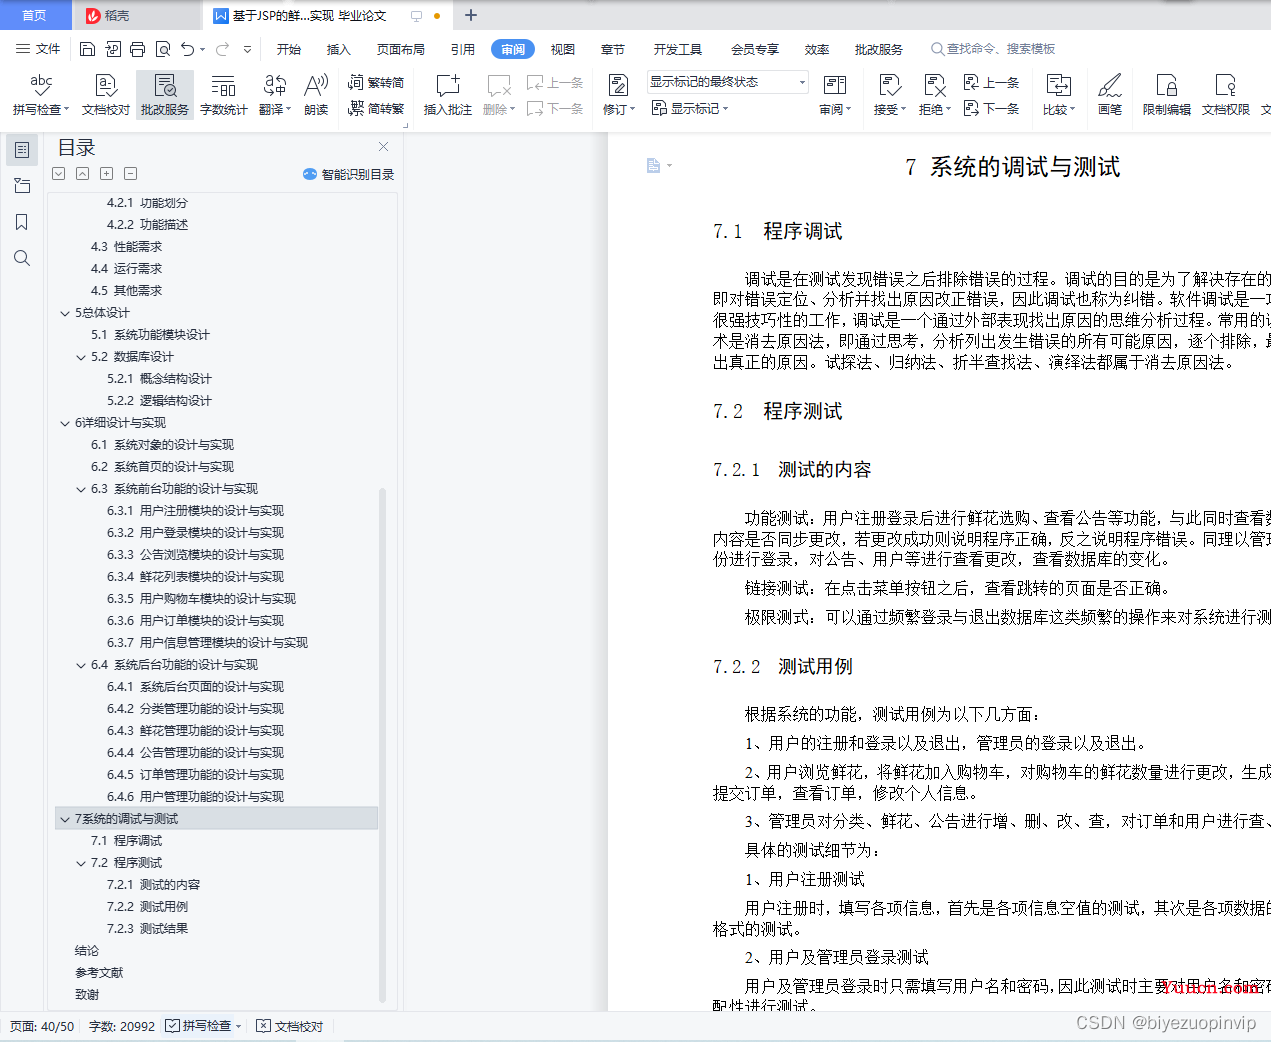The width and height of the screenshot is (1271, 1042).
Task: Go to previous revision (上一条)
Action: click(992, 83)
